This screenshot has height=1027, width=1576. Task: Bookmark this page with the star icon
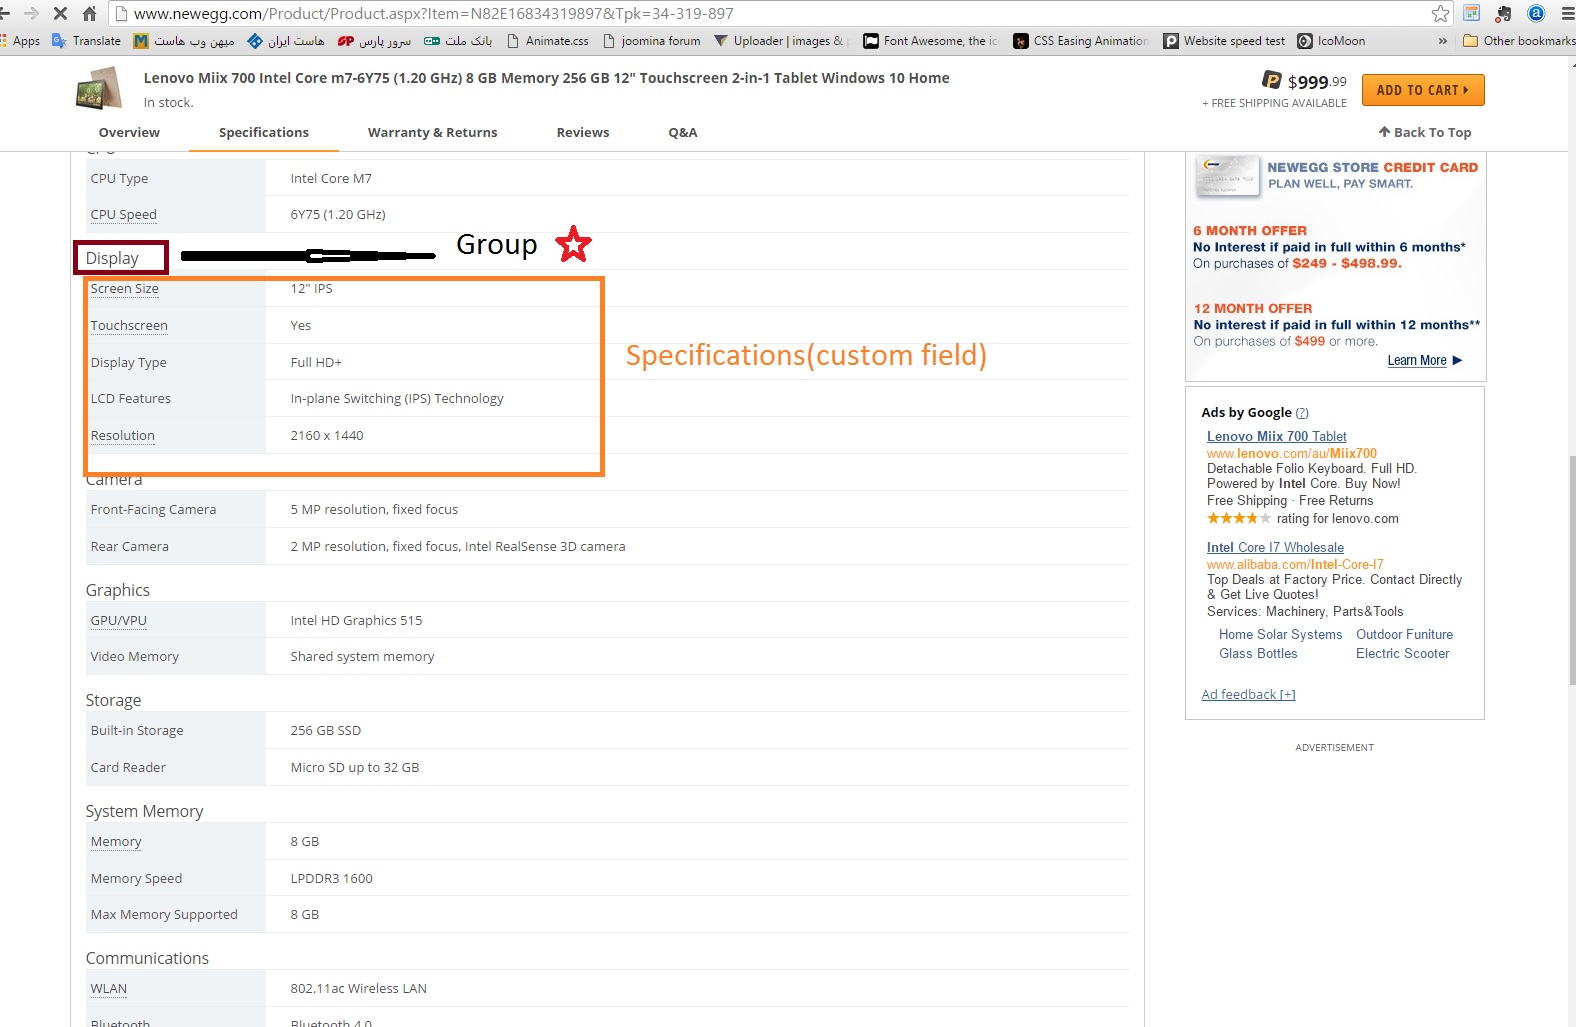pyautogui.click(x=1440, y=13)
